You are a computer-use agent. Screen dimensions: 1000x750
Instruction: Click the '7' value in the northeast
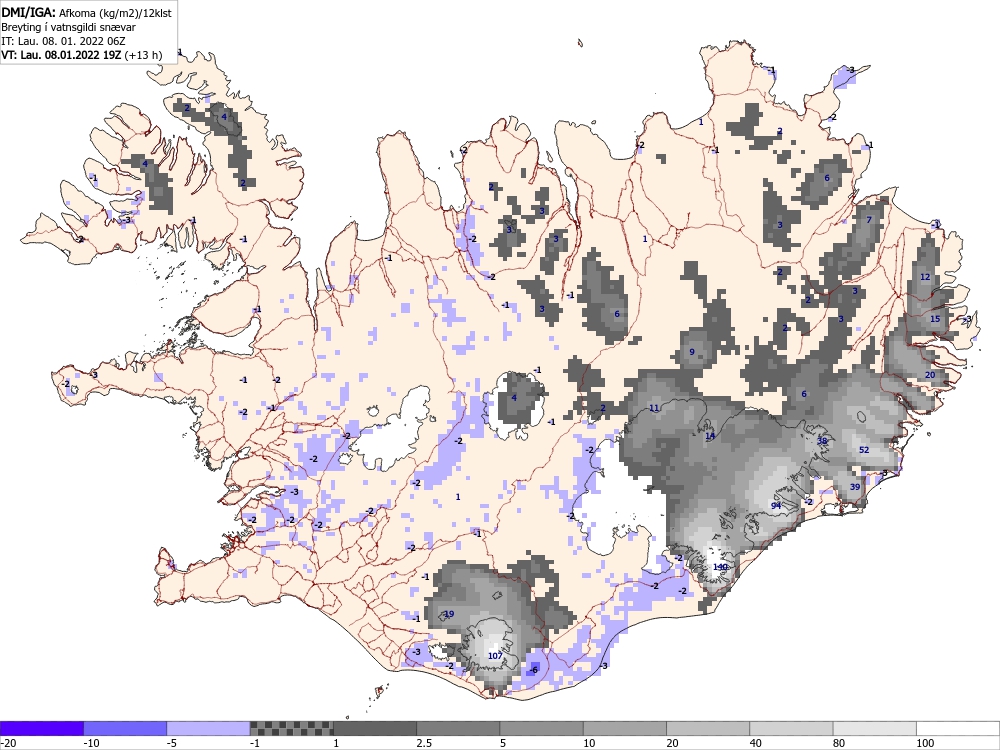click(869, 220)
